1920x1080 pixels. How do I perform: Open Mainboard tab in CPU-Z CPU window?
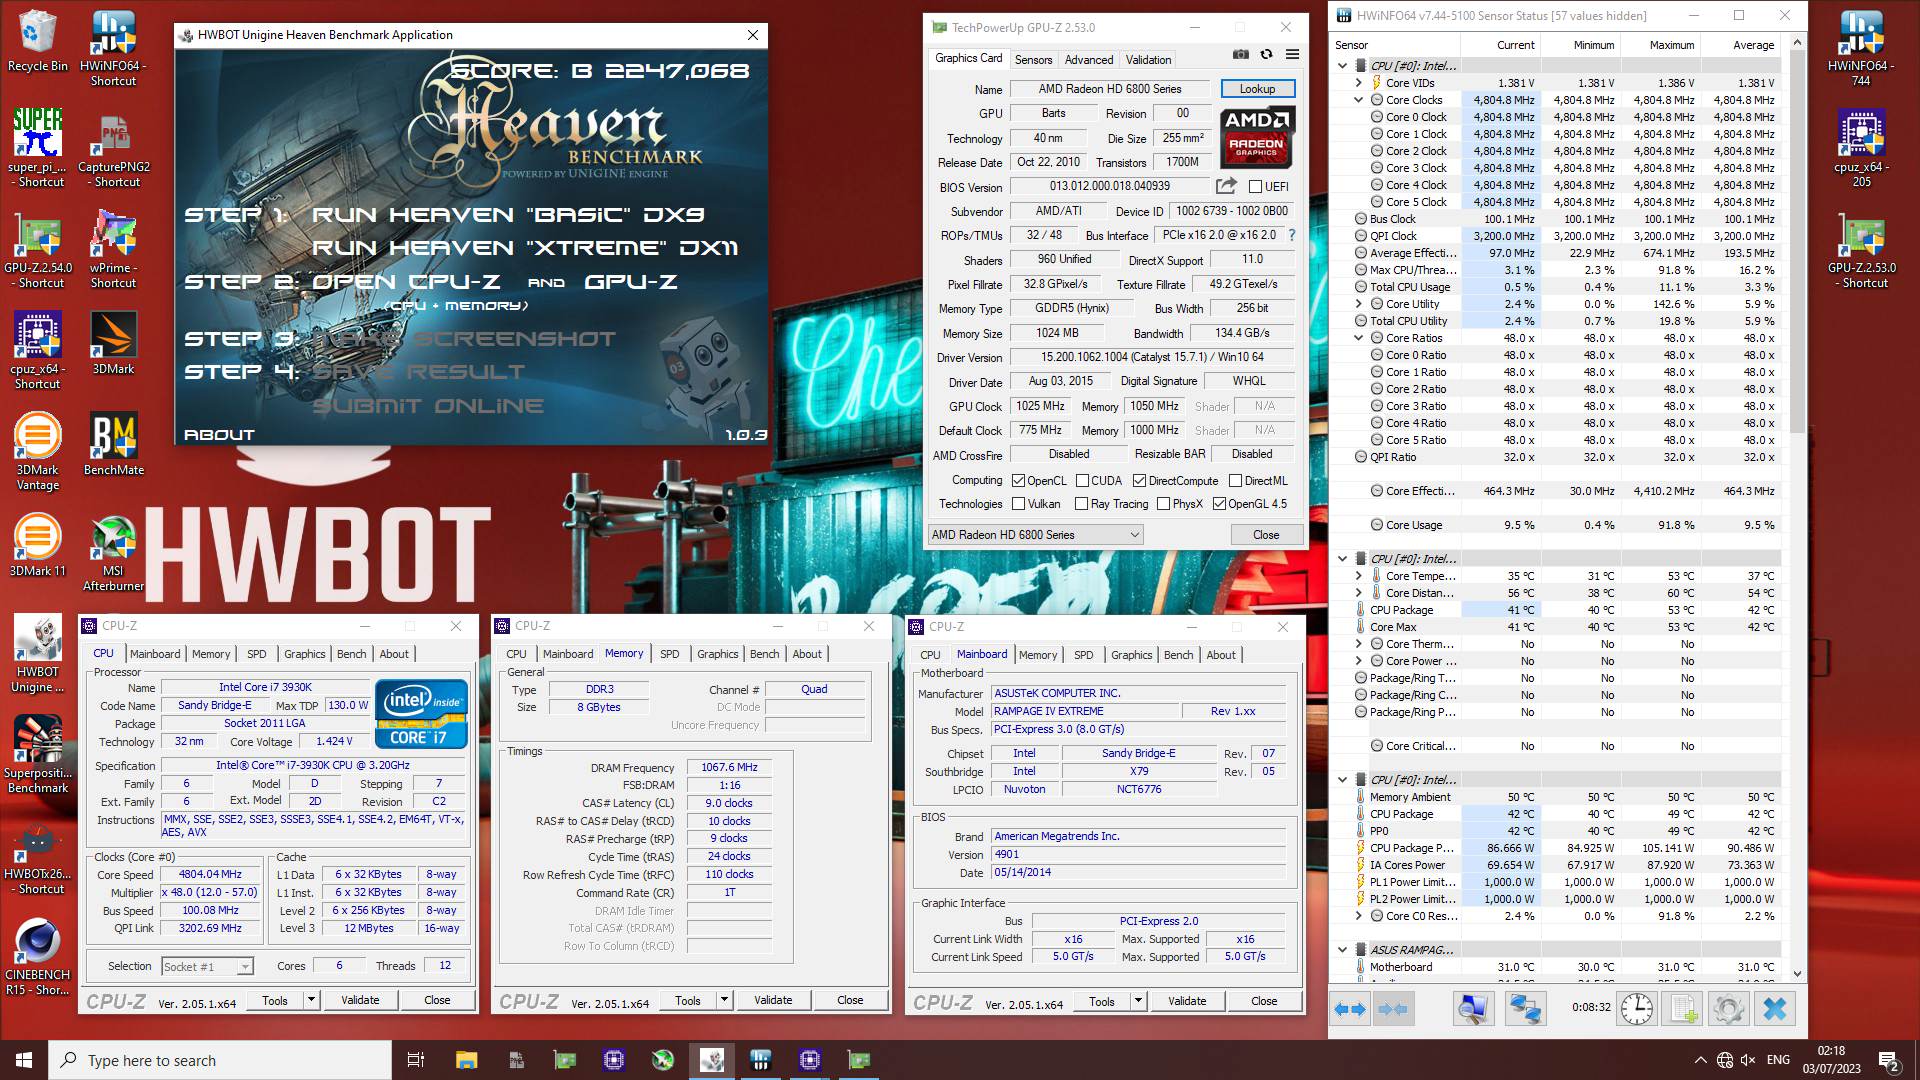[155, 654]
